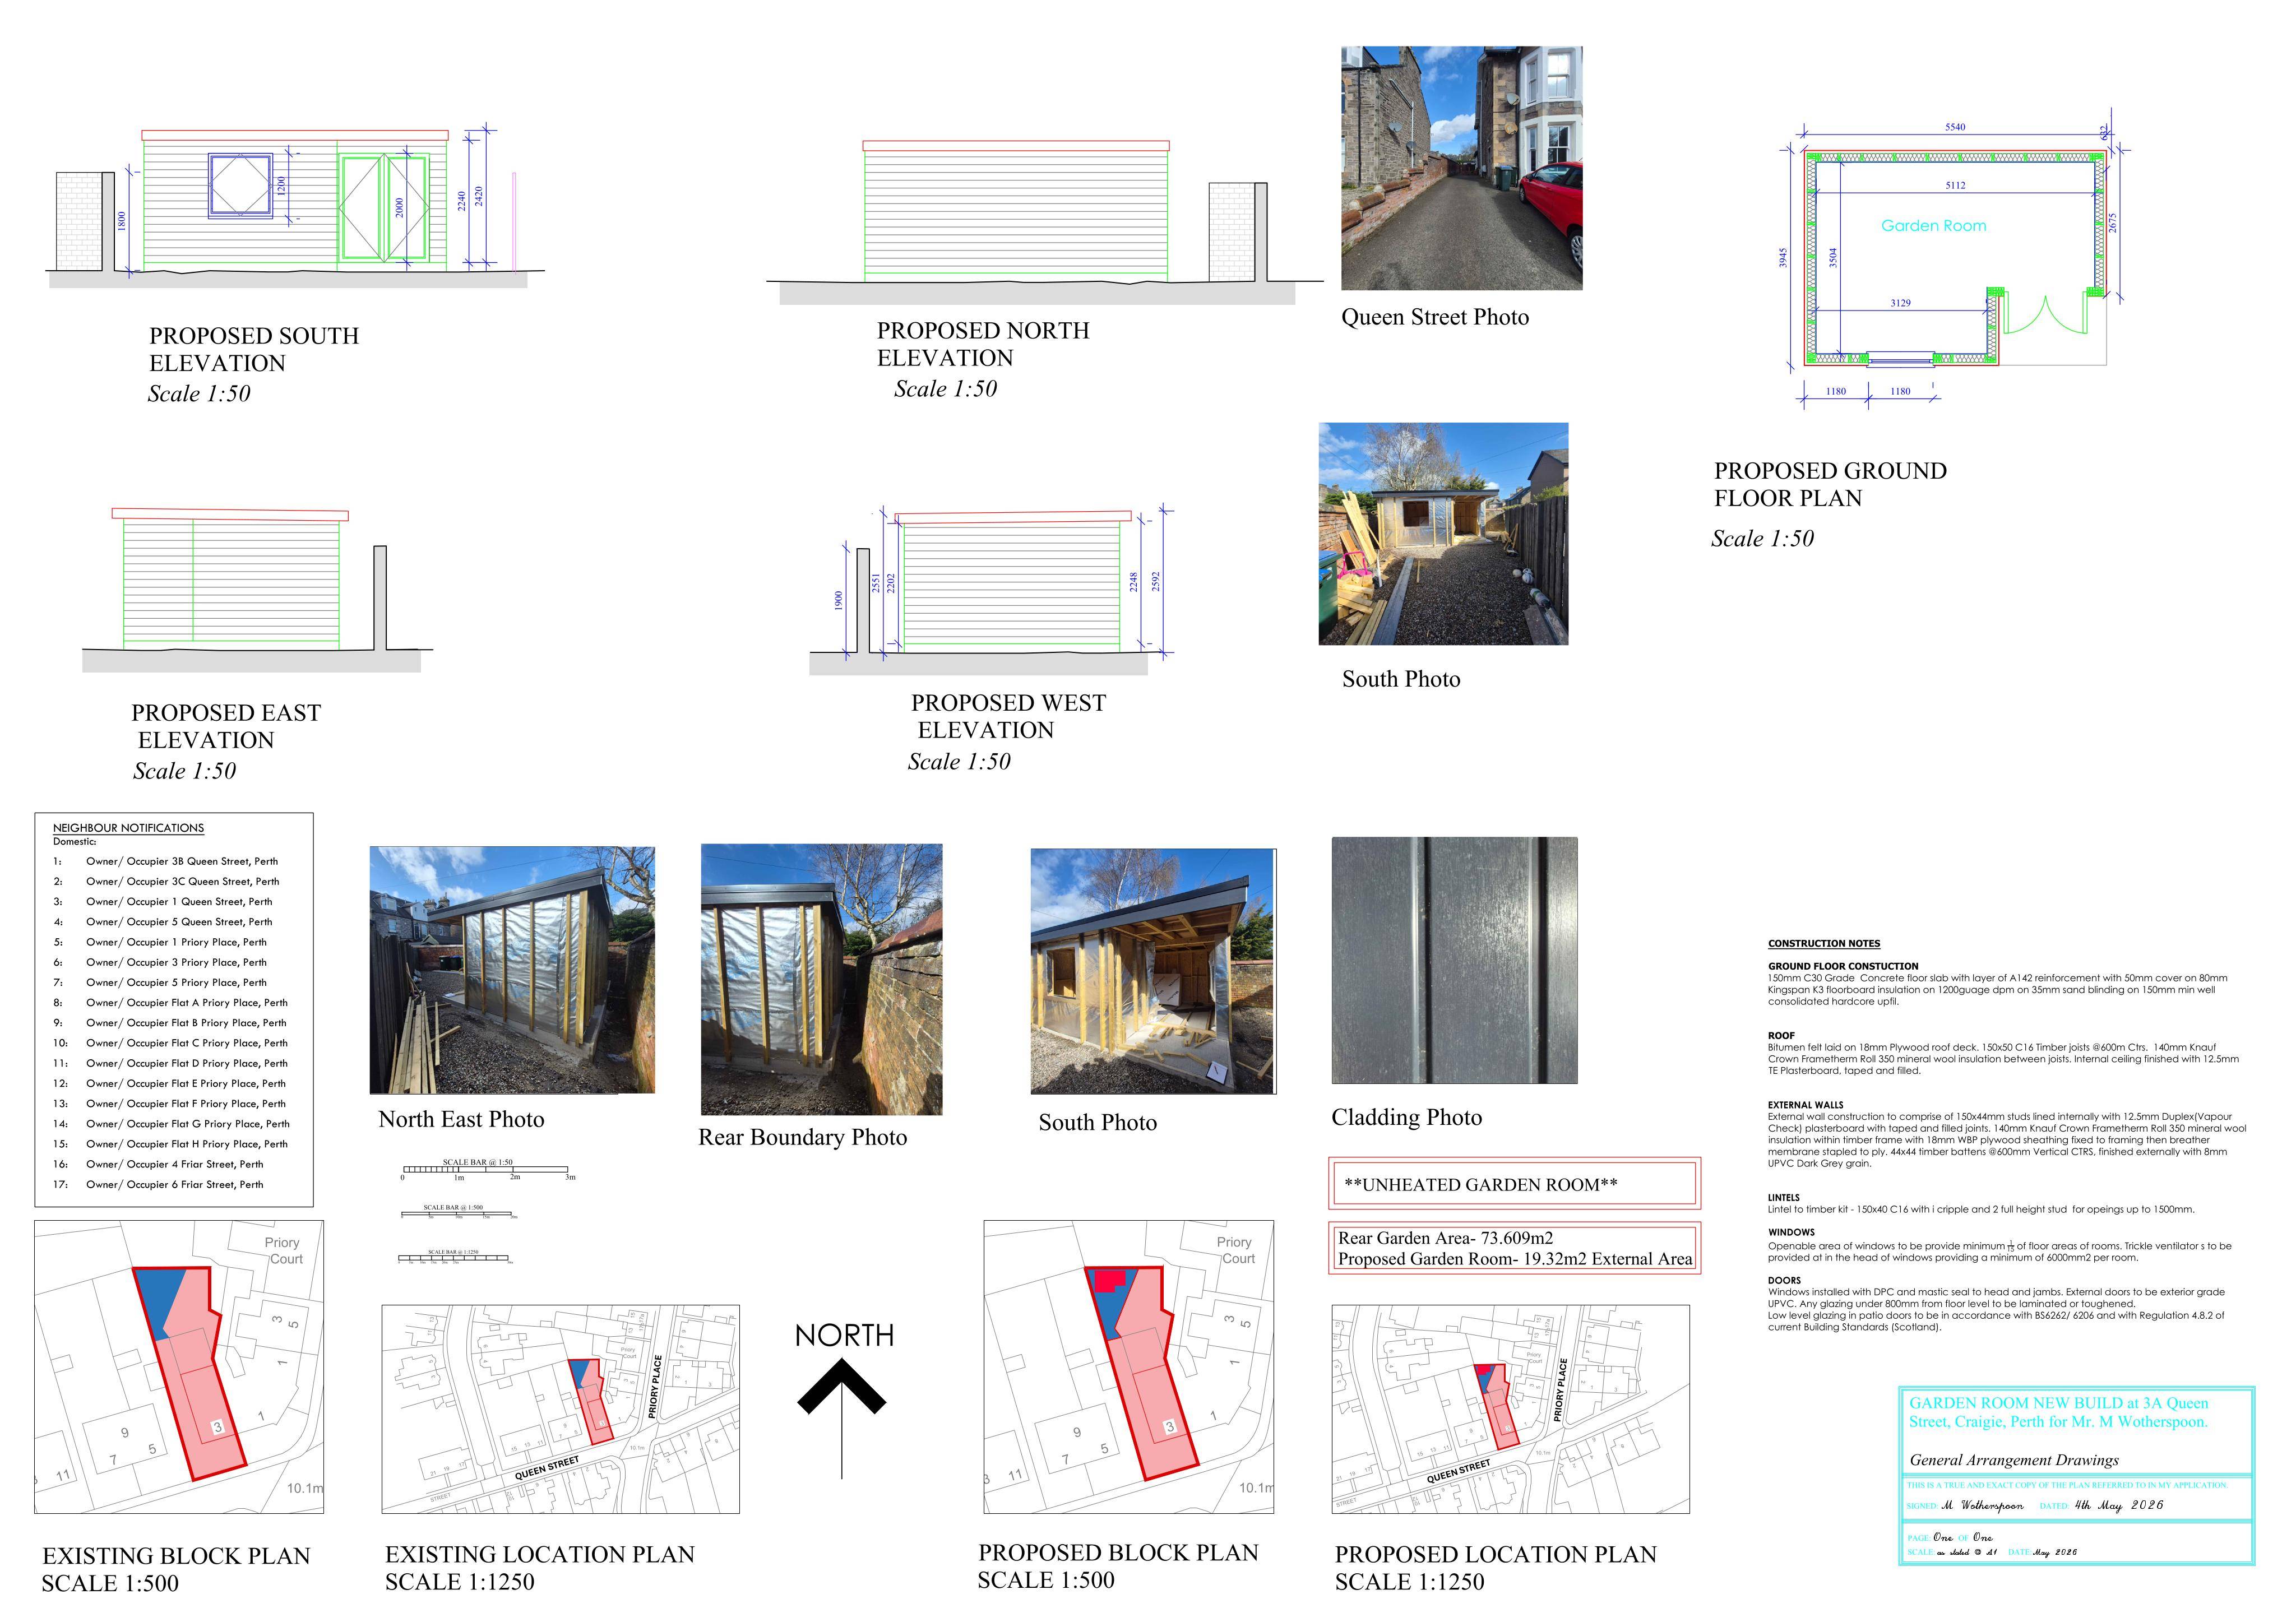Click 'PROPOSED NORTH ELEVATION' title
This screenshot has width=2296, height=1622.
coord(983,344)
